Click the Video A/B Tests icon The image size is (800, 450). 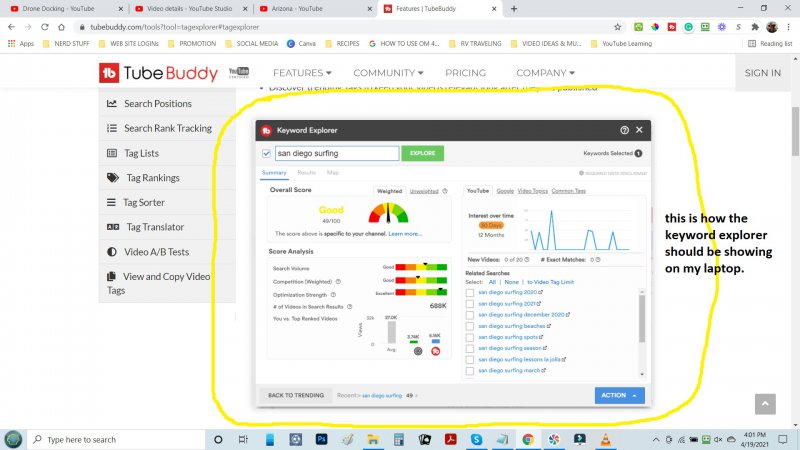[x=112, y=252]
